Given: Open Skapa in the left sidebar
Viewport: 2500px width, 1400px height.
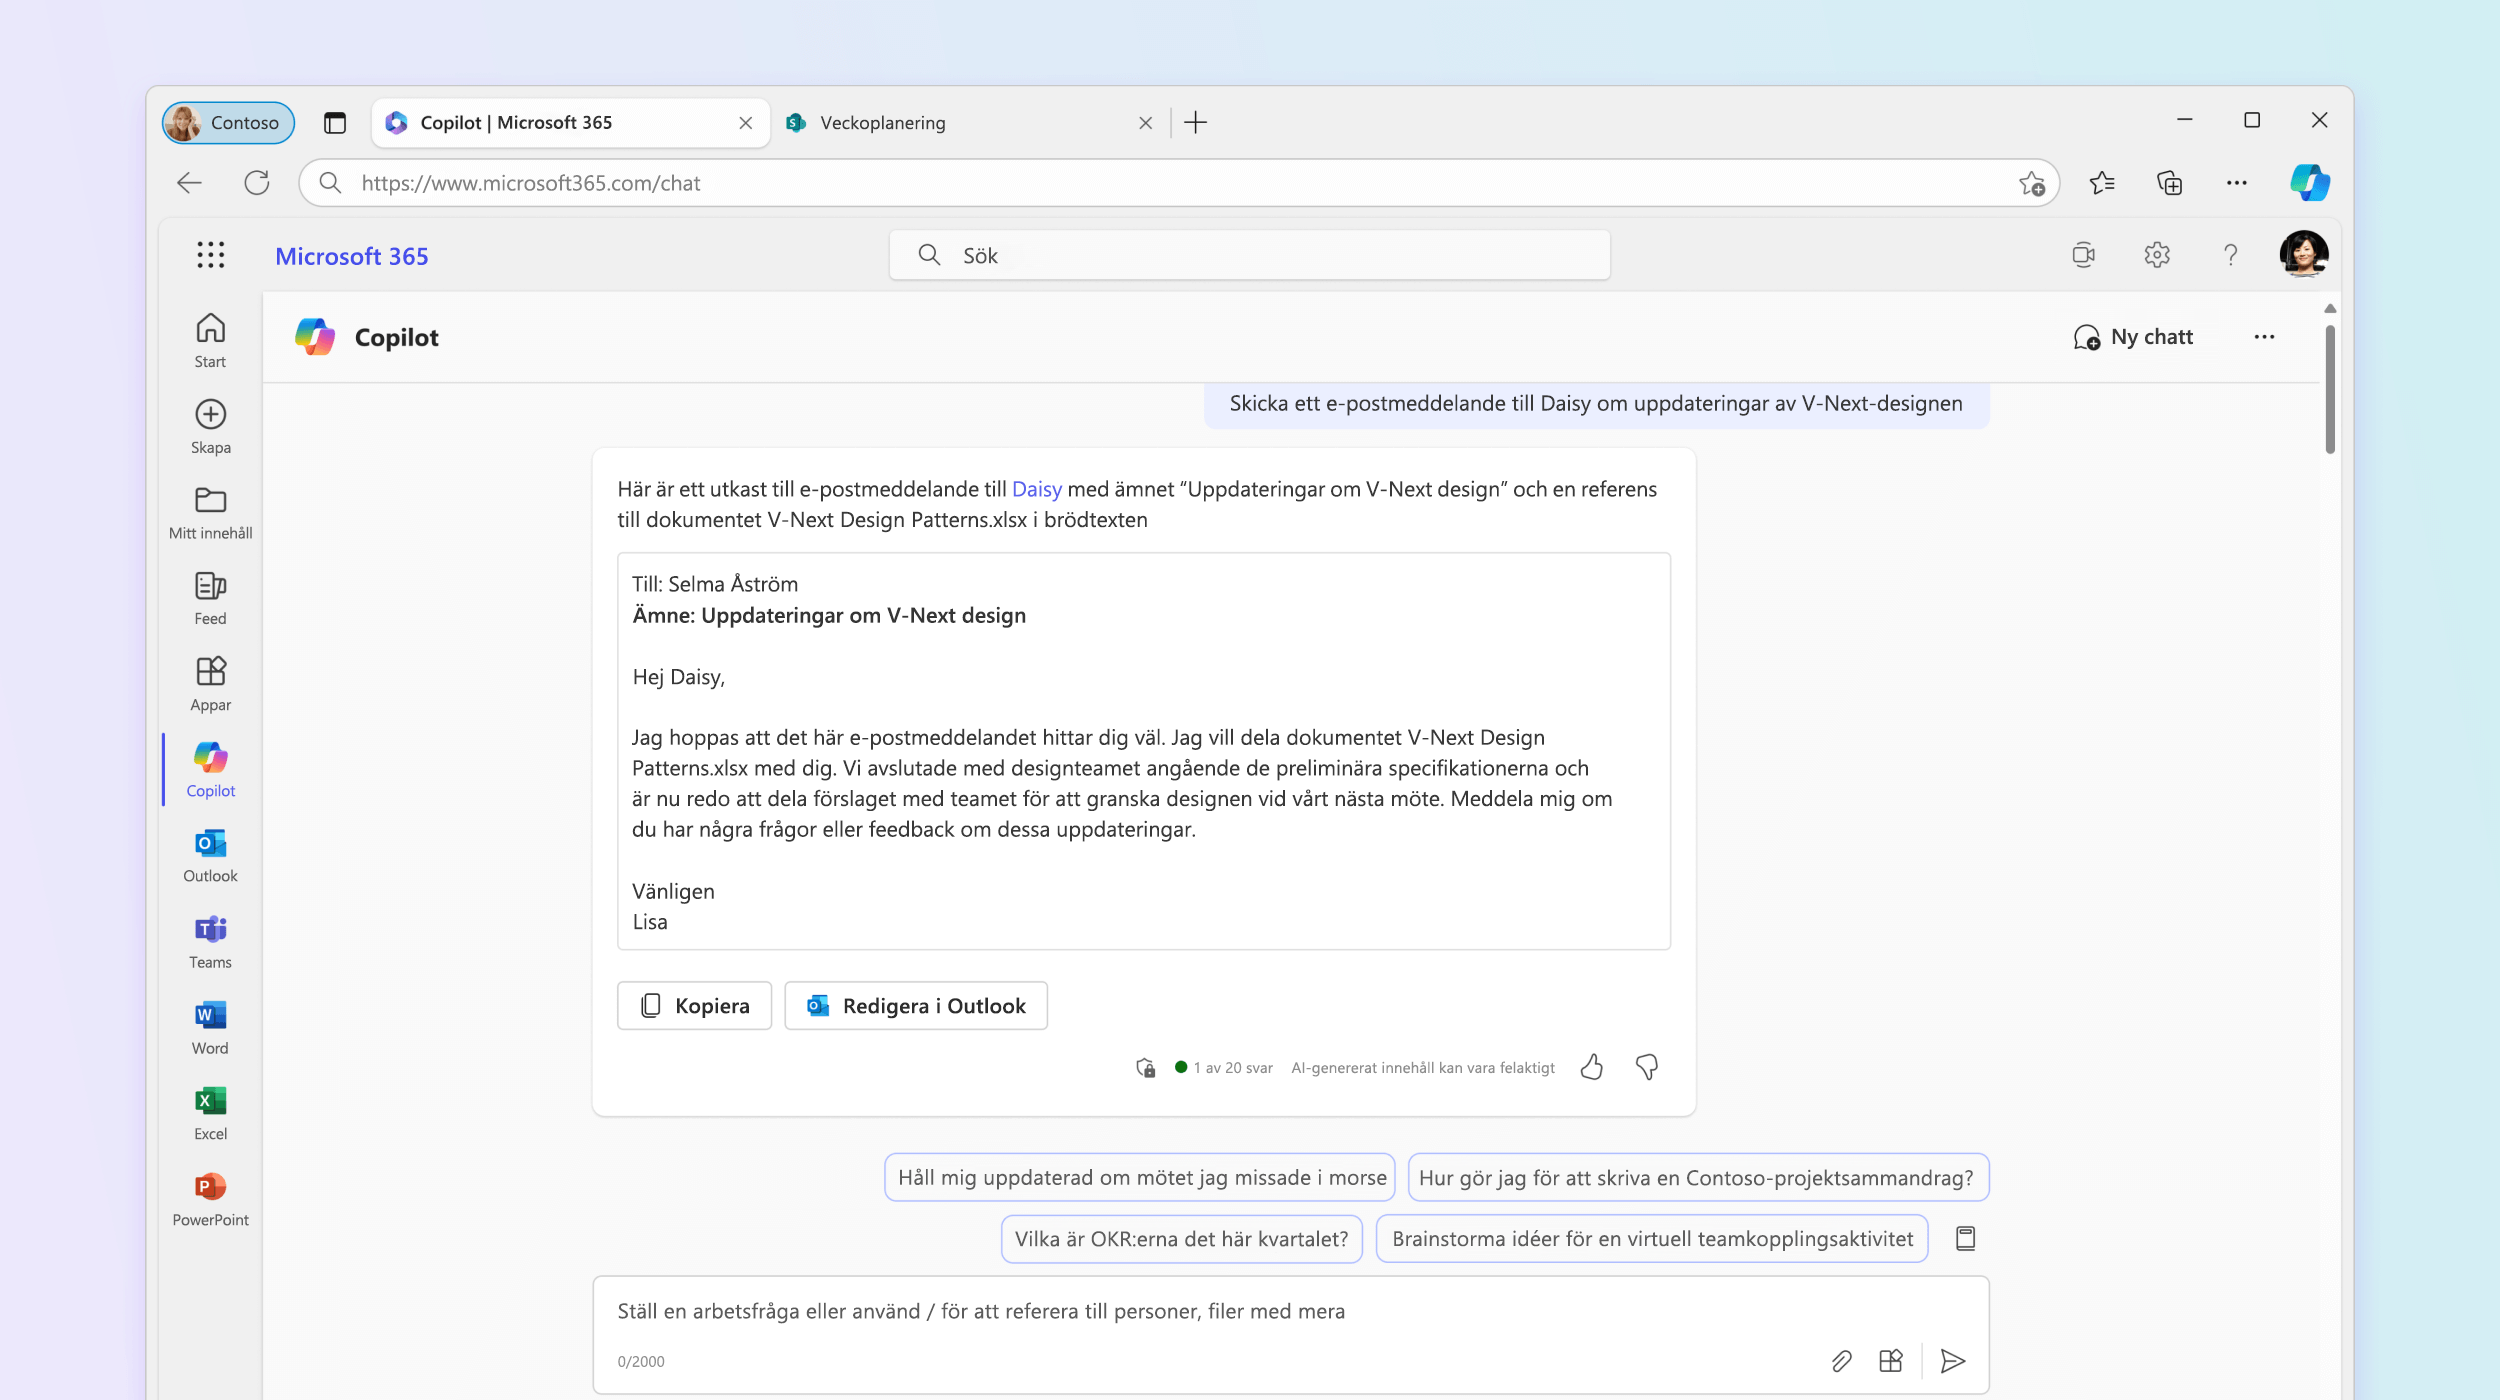Looking at the screenshot, I should (210, 427).
